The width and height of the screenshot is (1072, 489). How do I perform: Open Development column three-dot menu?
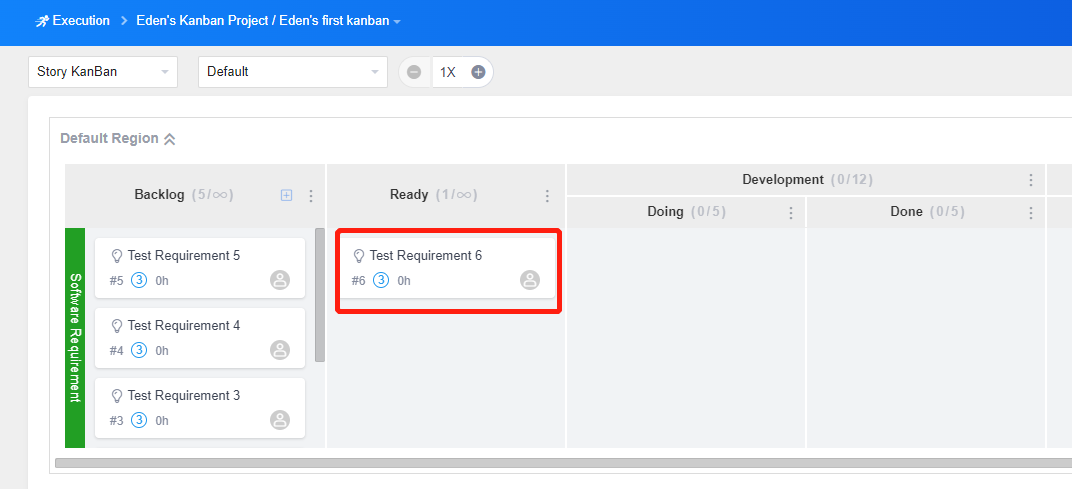[1031, 180]
